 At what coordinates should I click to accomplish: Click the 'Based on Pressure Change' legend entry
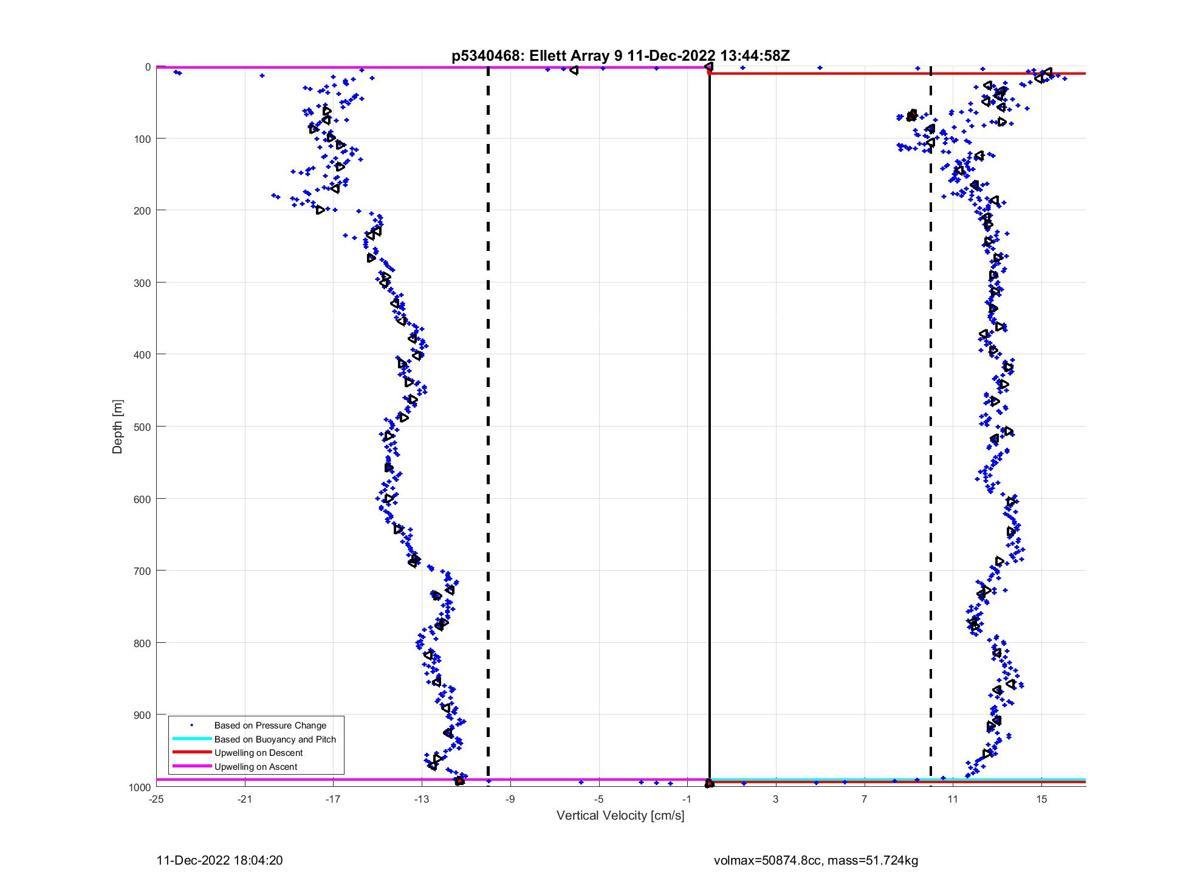[x=270, y=725]
